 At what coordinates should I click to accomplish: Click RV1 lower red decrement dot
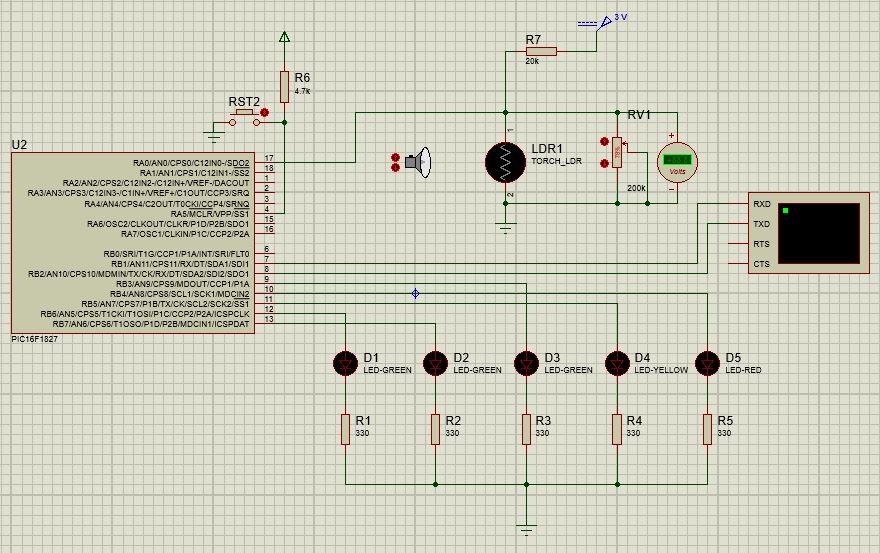tap(604, 163)
